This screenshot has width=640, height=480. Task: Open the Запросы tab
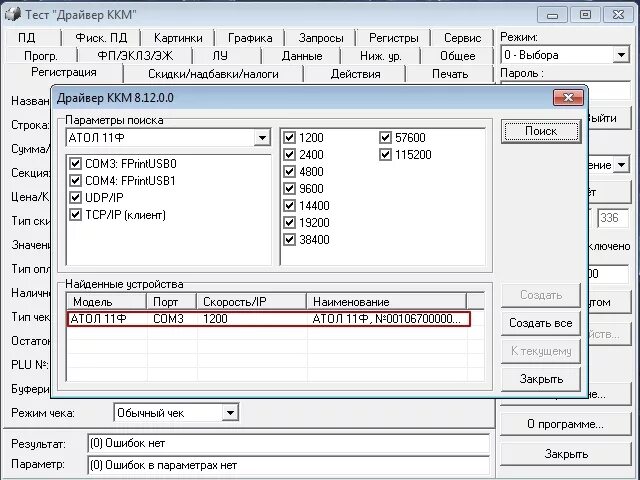coord(321,38)
